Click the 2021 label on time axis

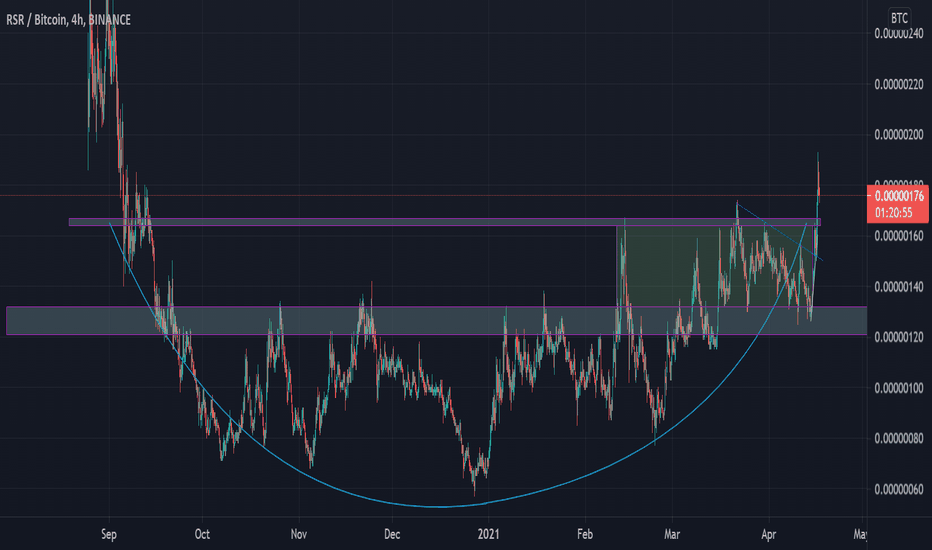pos(489,534)
